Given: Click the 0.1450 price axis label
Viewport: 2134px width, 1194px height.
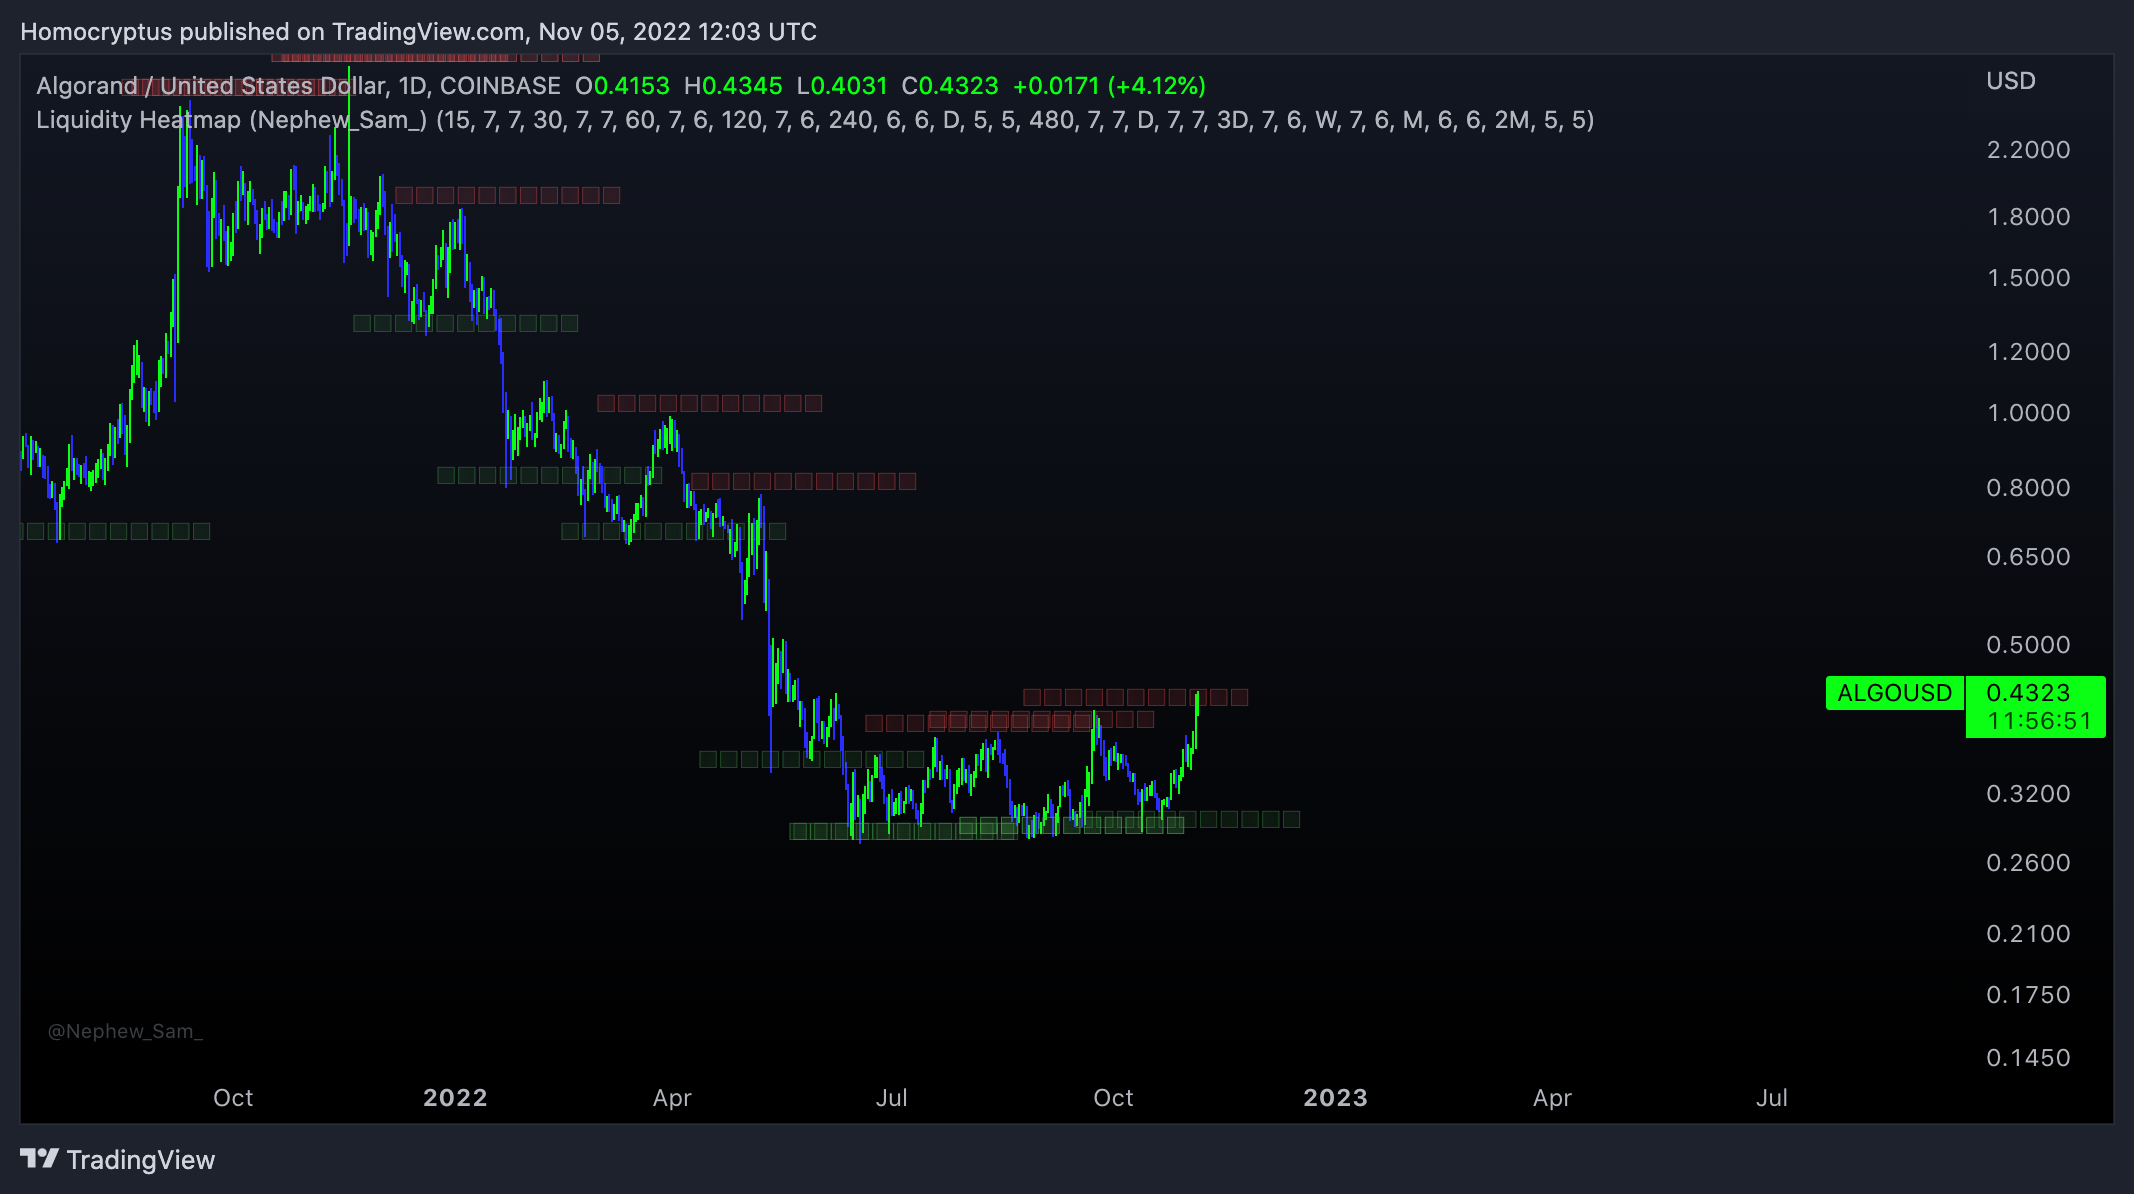Looking at the screenshot, I should tap(2028, 1058).
